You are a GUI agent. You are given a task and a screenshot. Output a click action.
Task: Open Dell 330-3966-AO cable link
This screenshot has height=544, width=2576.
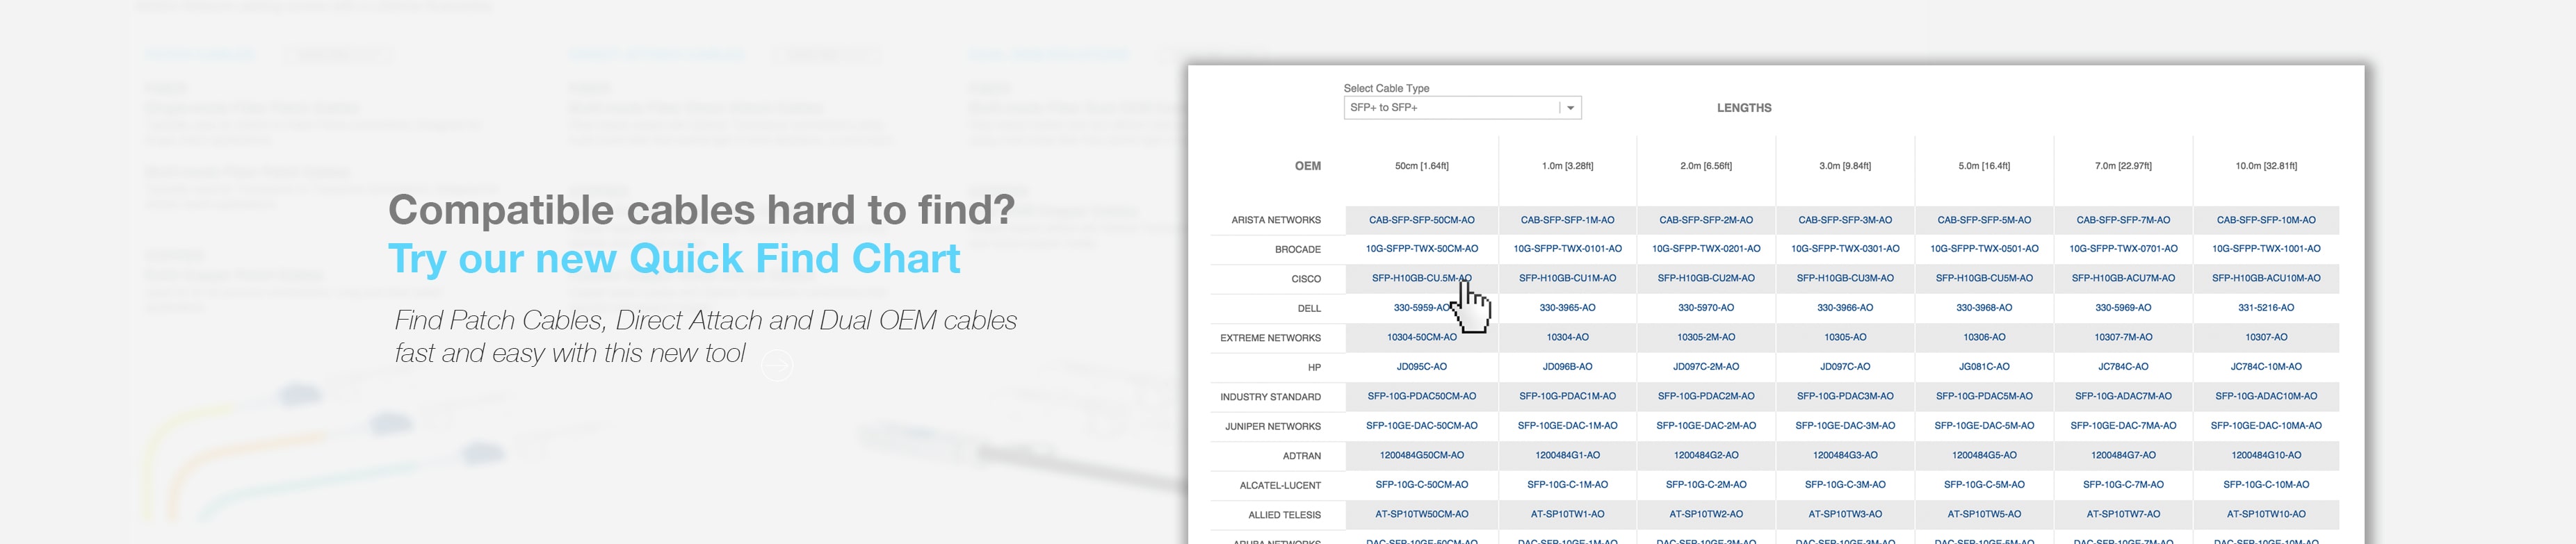(x=1845, y=308)
